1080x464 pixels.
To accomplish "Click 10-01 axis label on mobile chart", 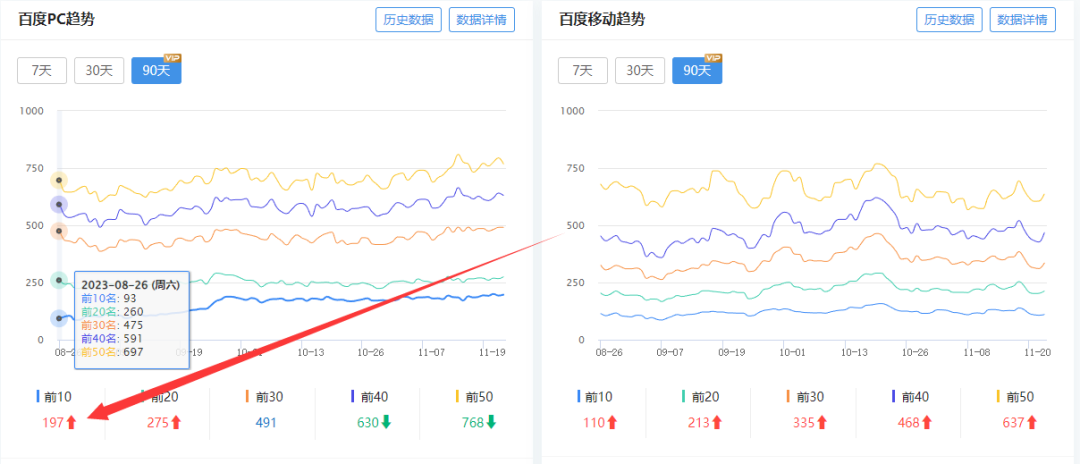I will pyautogui.click(x=791, y=351).
